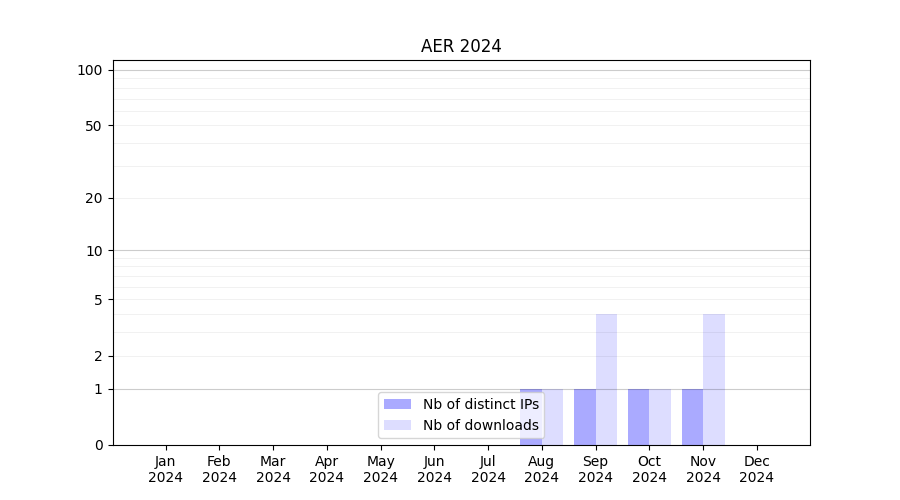Select the 'Dec 2024' x-axis label

pos(757,469)
